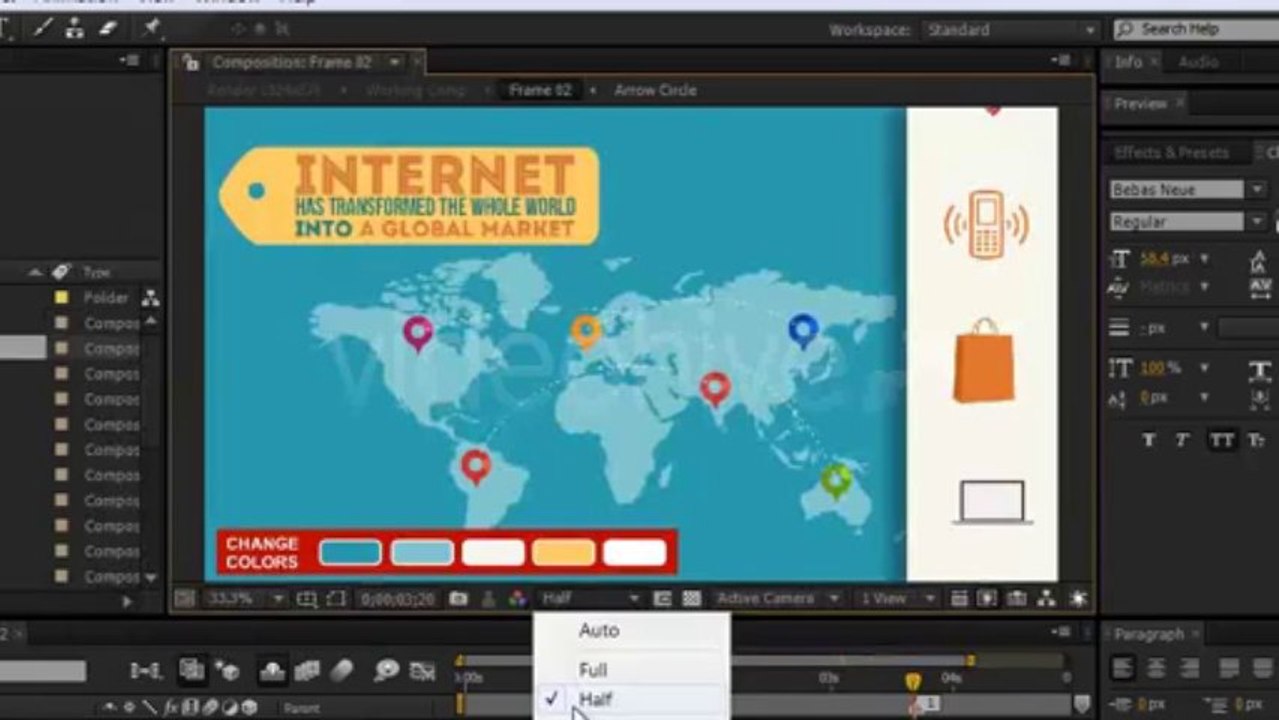This screenshot has width=1279, height=720.
Task: Click the light blue swatch in CHANGE COLORS
Action: (x=422, y=552)
